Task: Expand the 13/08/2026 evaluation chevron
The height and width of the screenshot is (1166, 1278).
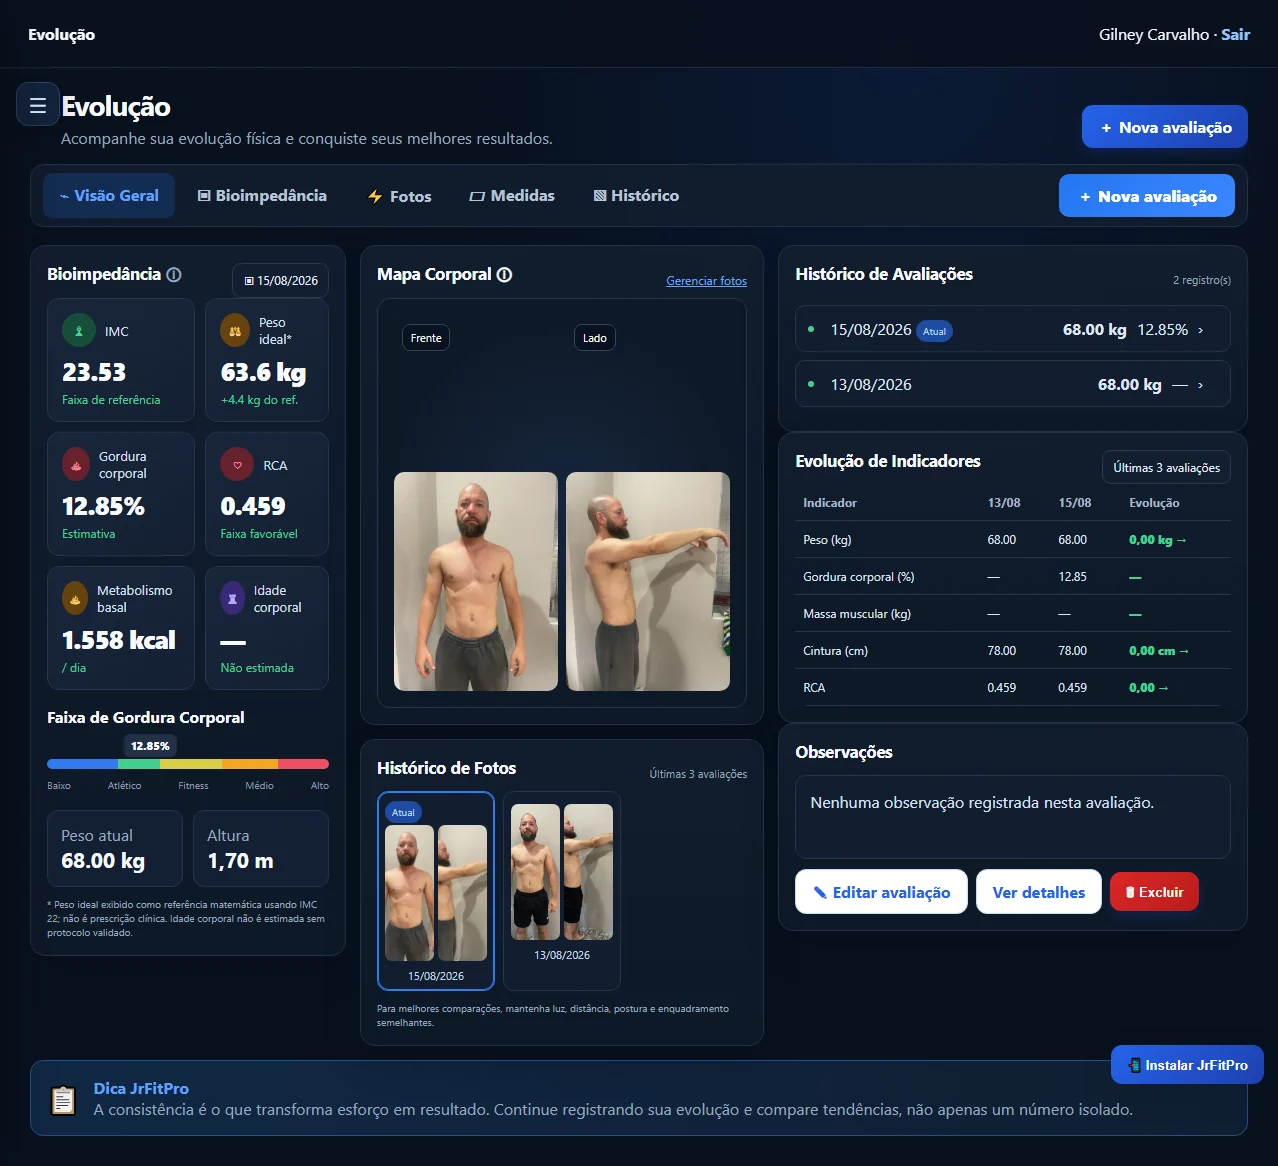Action: 1200,385
